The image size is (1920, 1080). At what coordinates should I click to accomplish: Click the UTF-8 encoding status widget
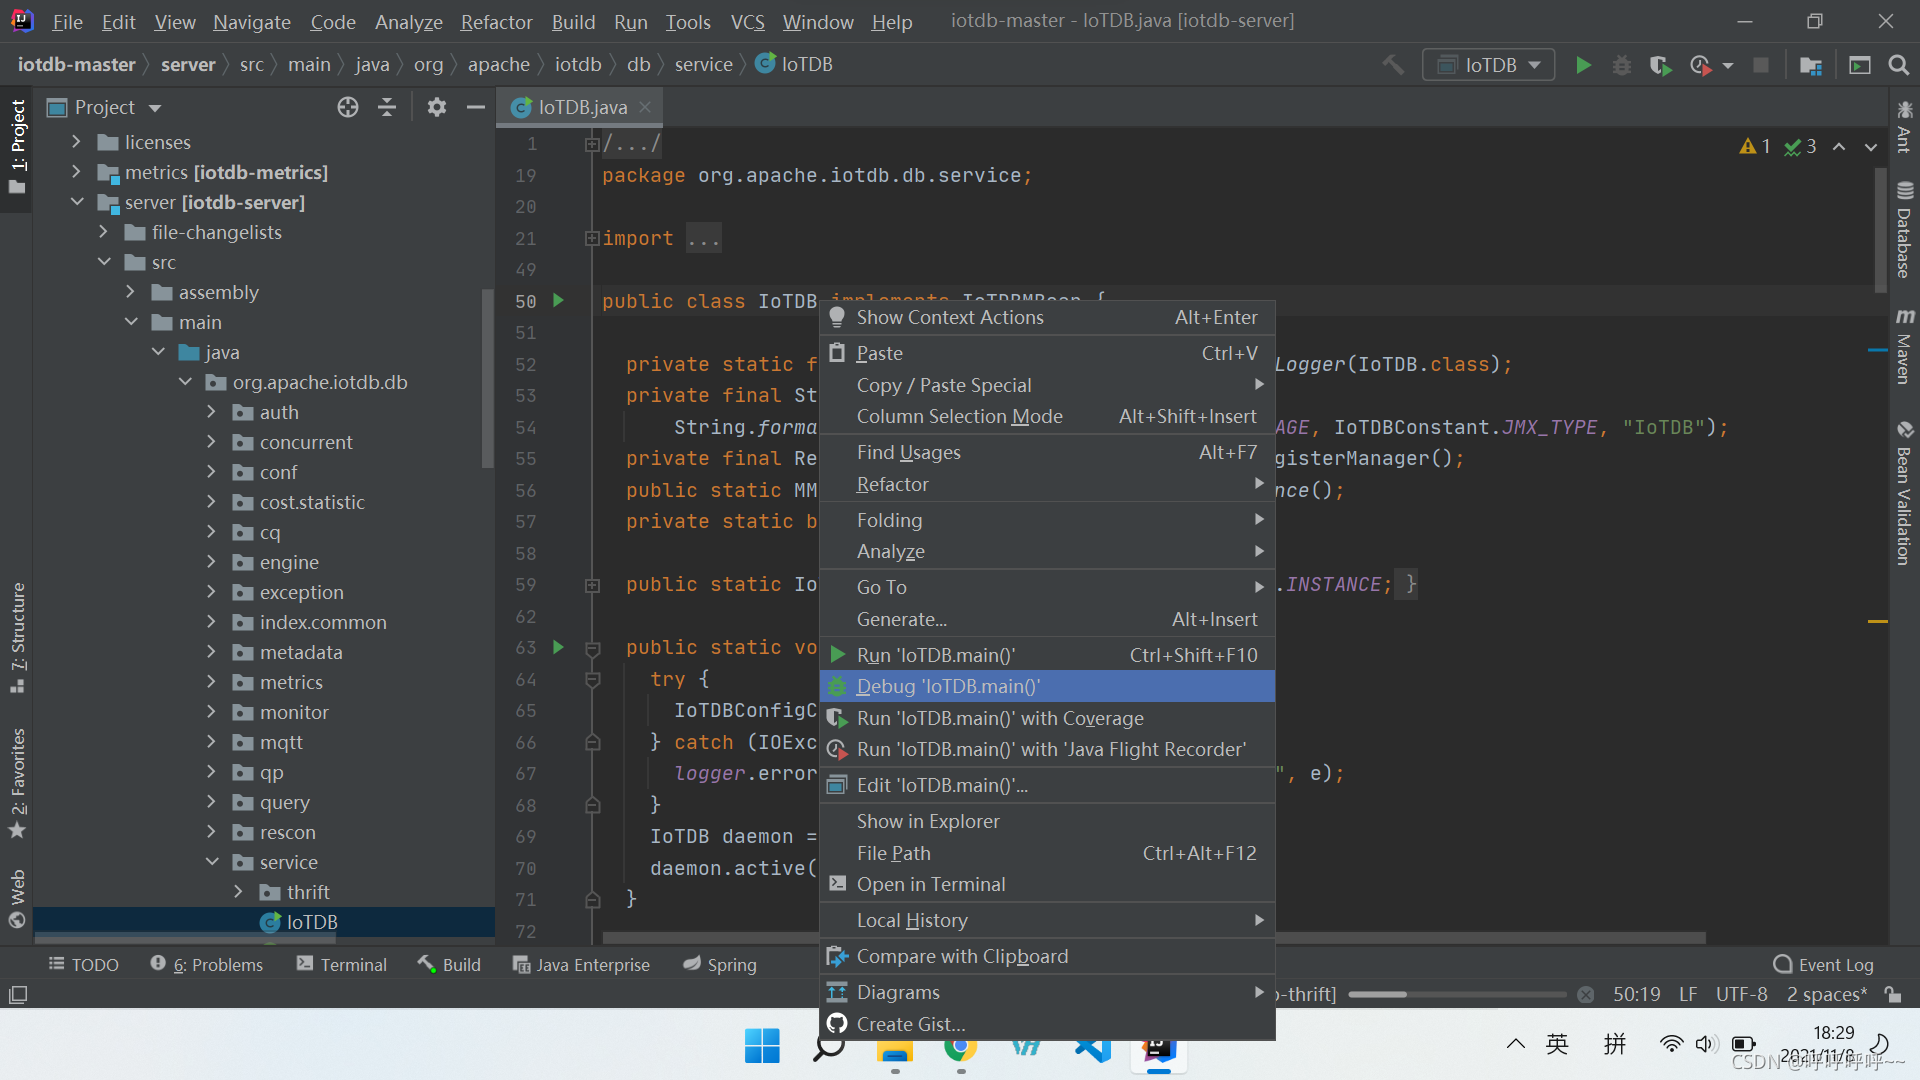coord(1741,994)
